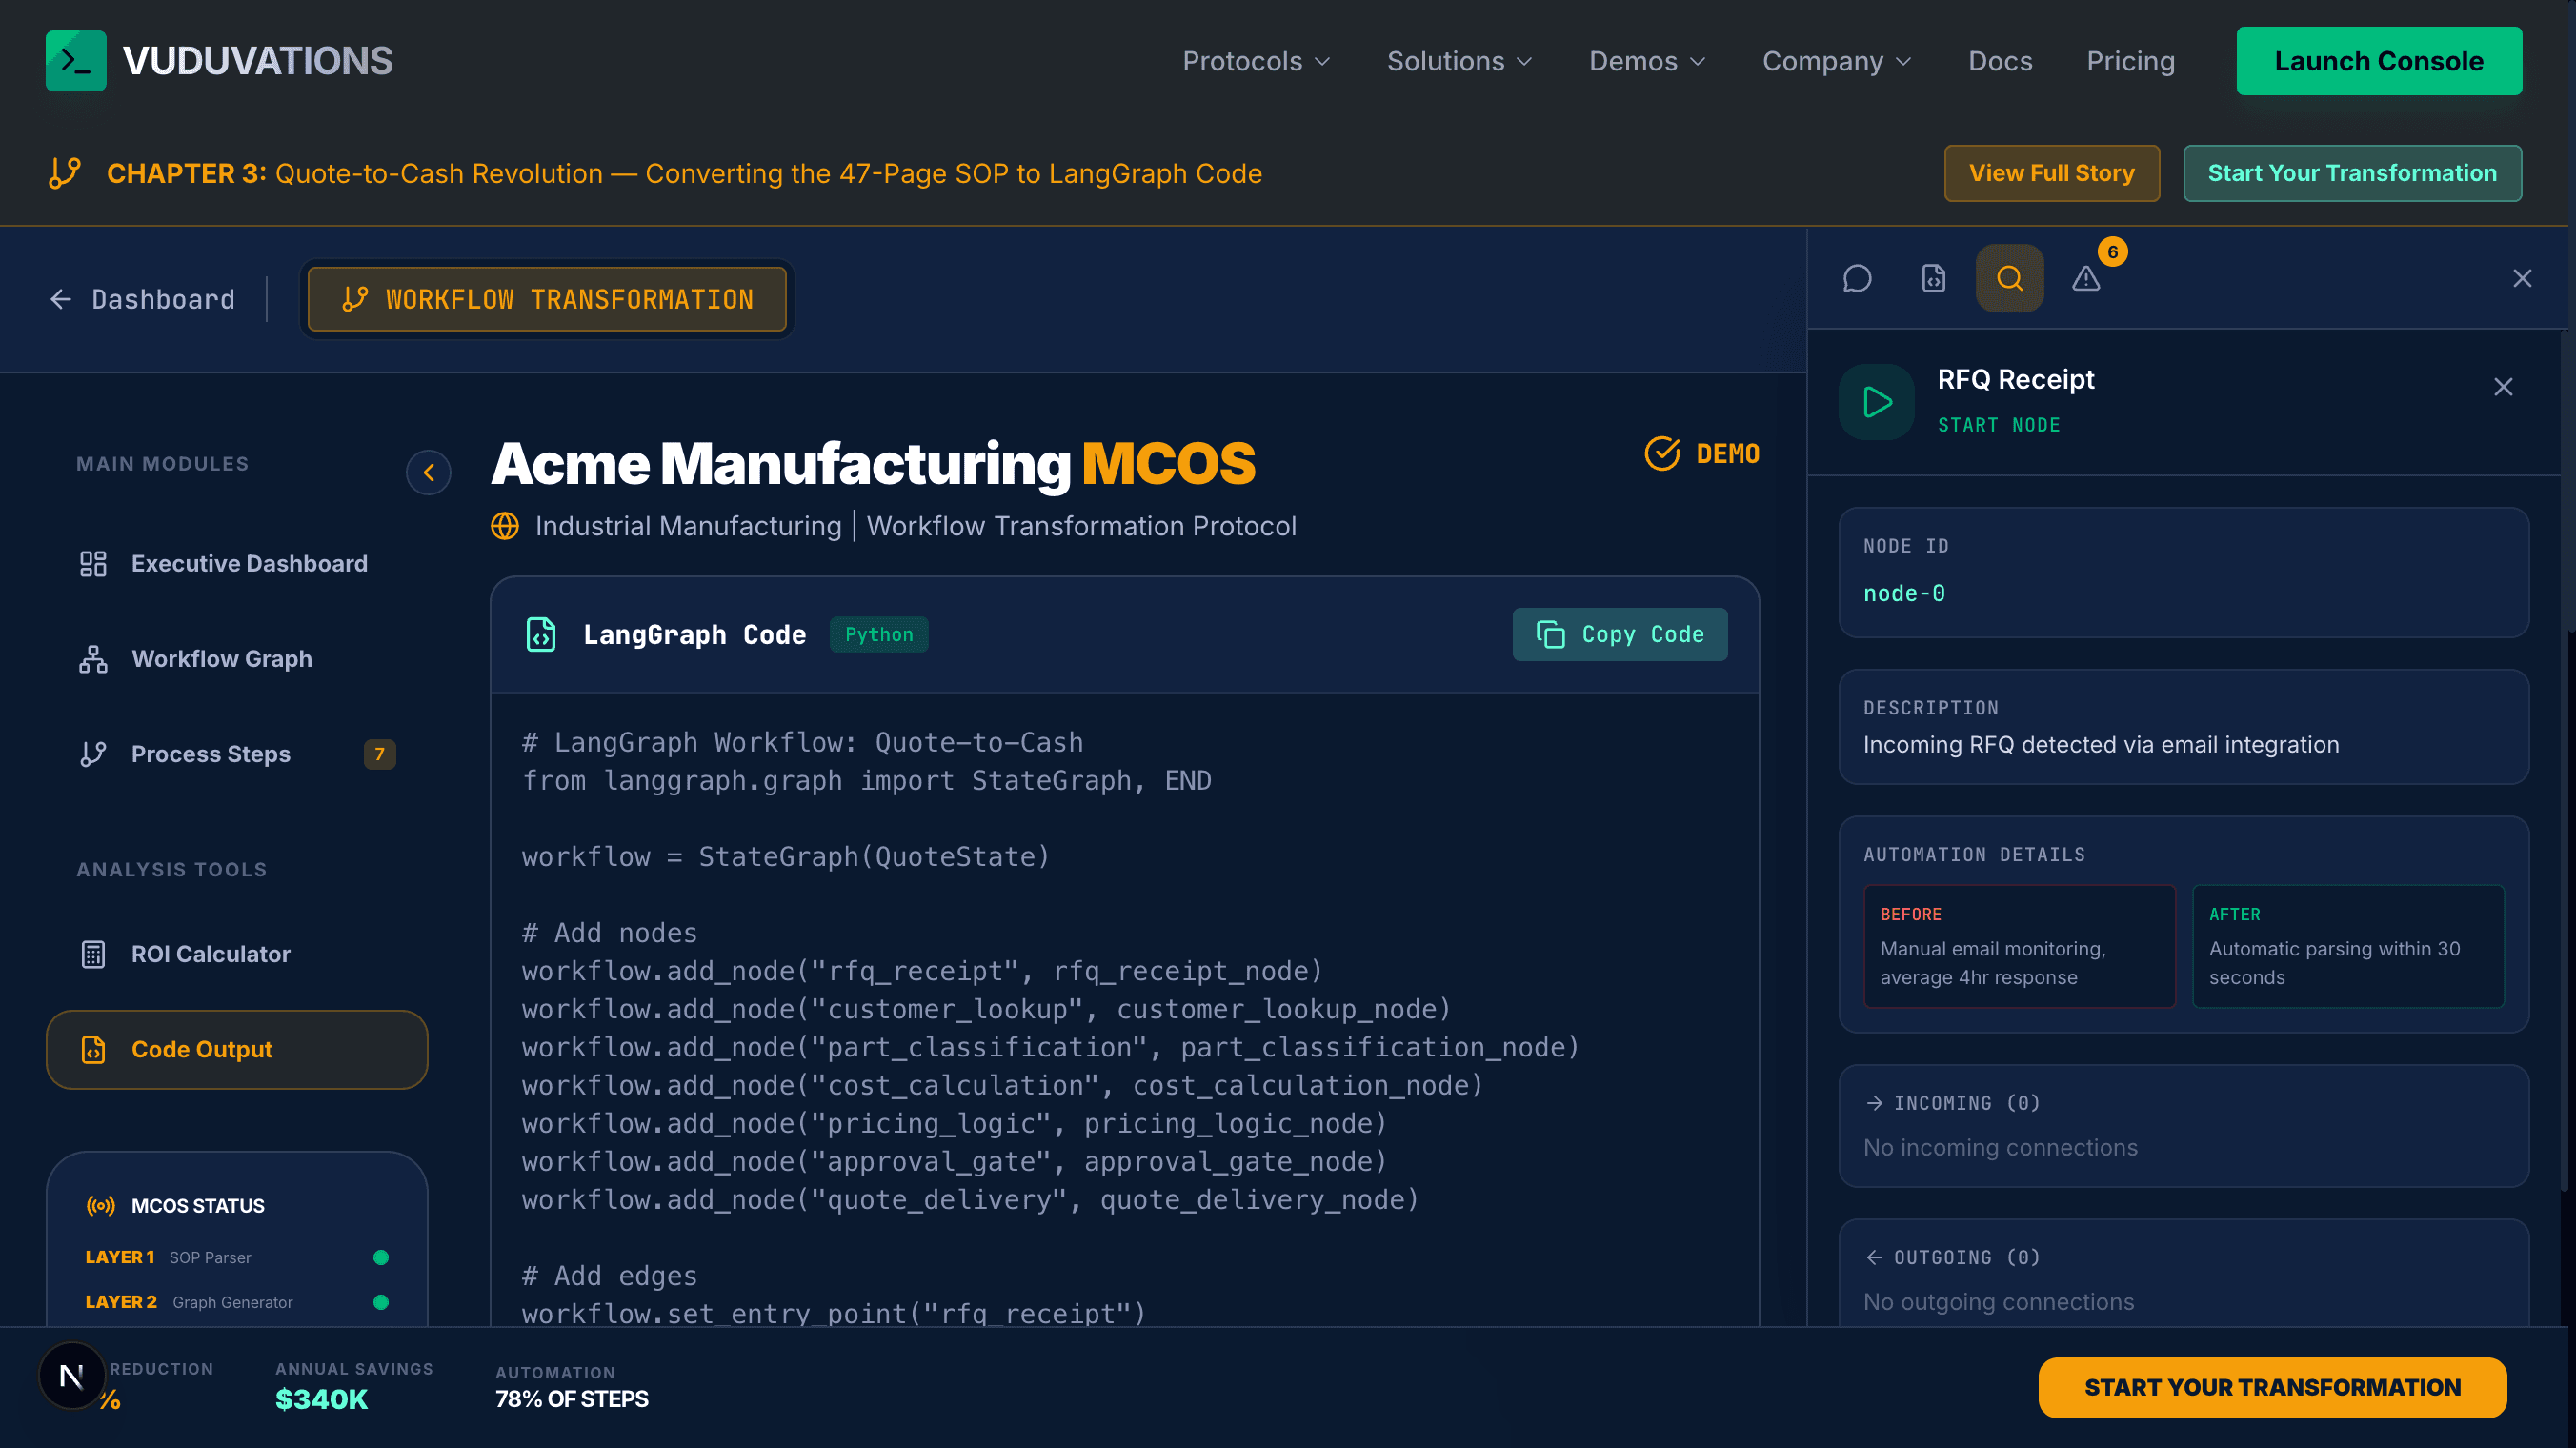Close the RFQ Receipt node details
The width and height of the screenshot is (2576, 1448).
click(2503, 387)
